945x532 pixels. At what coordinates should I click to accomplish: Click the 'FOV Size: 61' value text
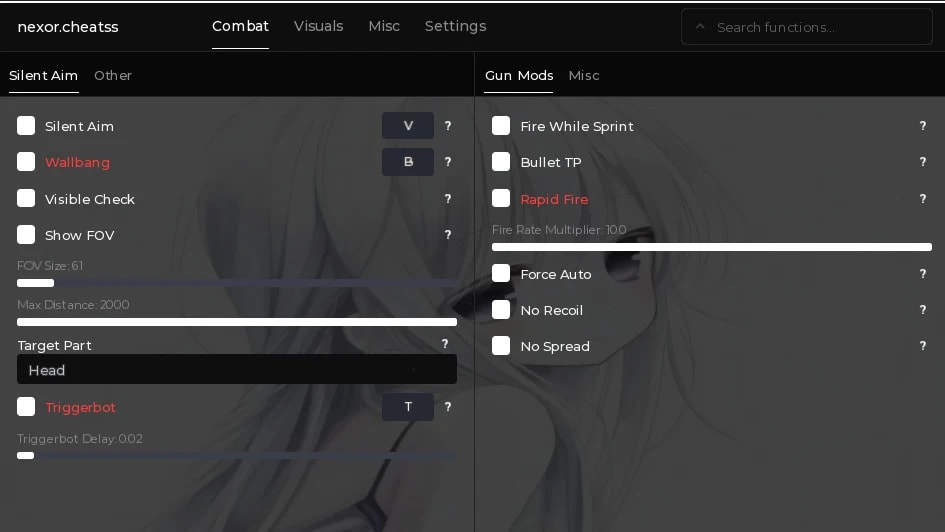click(50, 266)
